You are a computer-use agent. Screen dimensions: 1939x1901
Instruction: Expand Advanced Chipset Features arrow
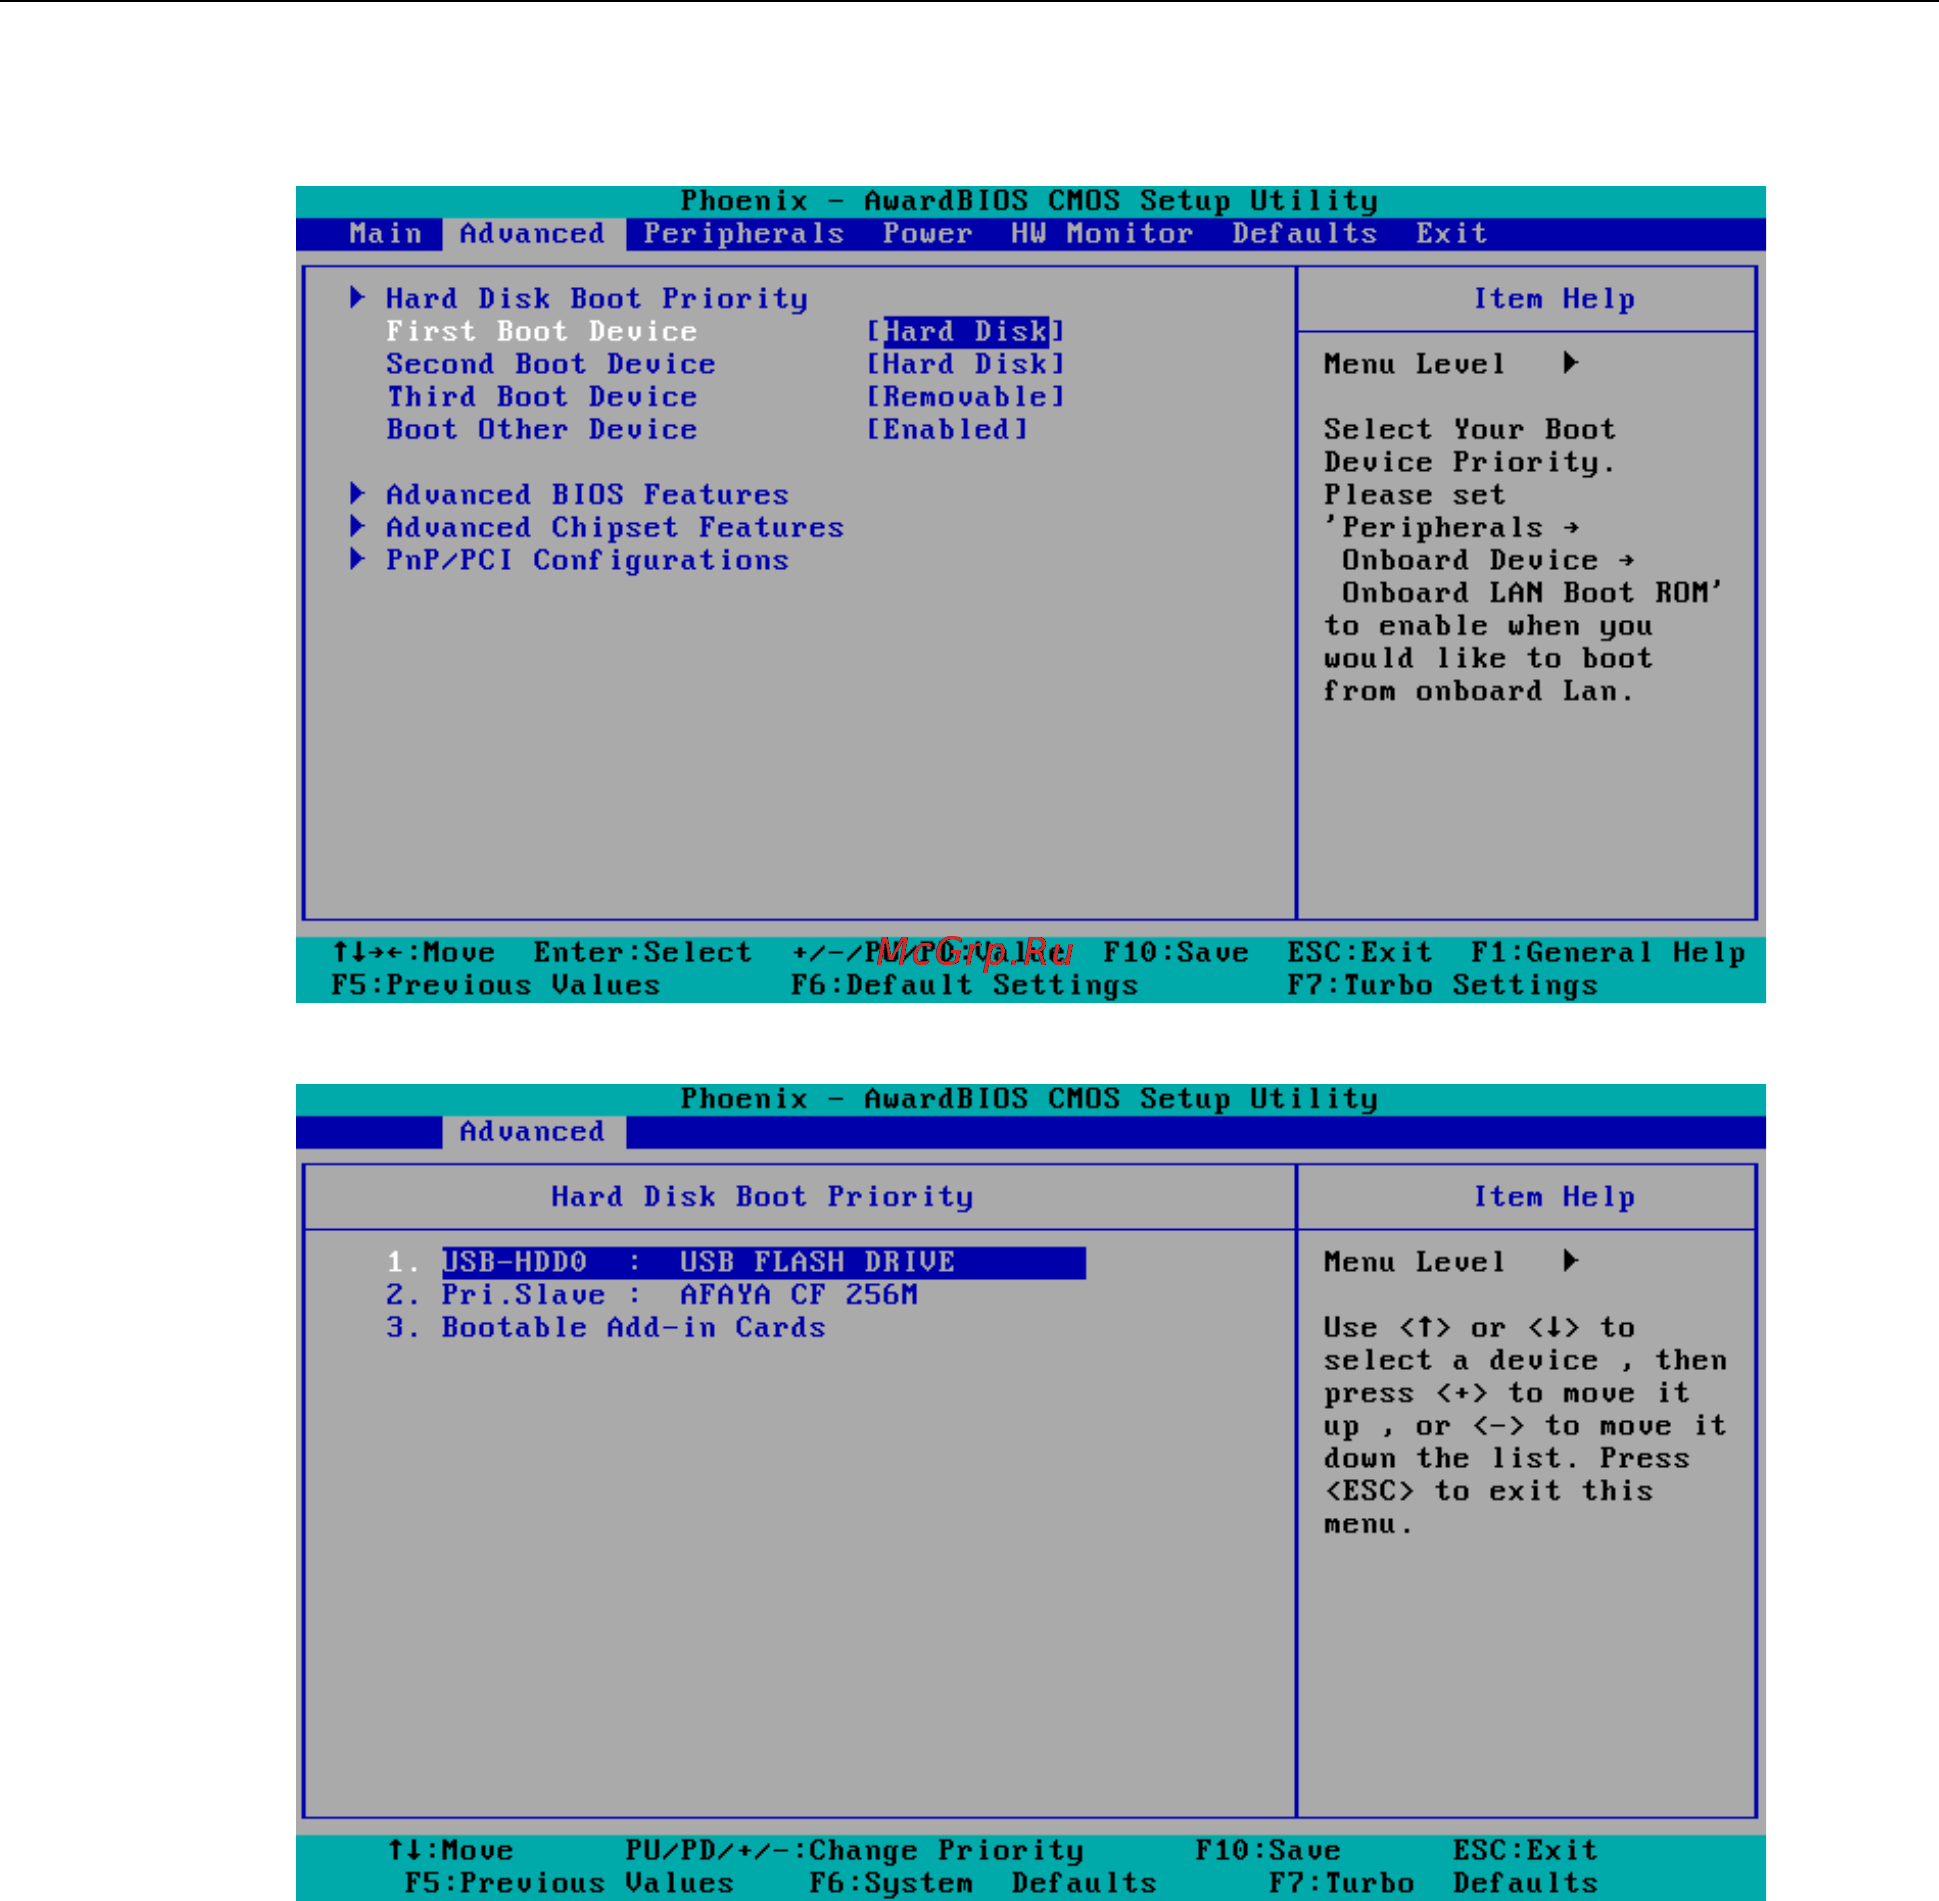[357, 526]
